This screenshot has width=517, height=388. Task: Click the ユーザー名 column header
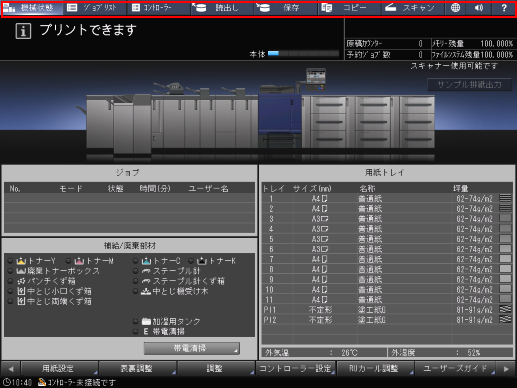pyautogui.click(x=208, y=189)
